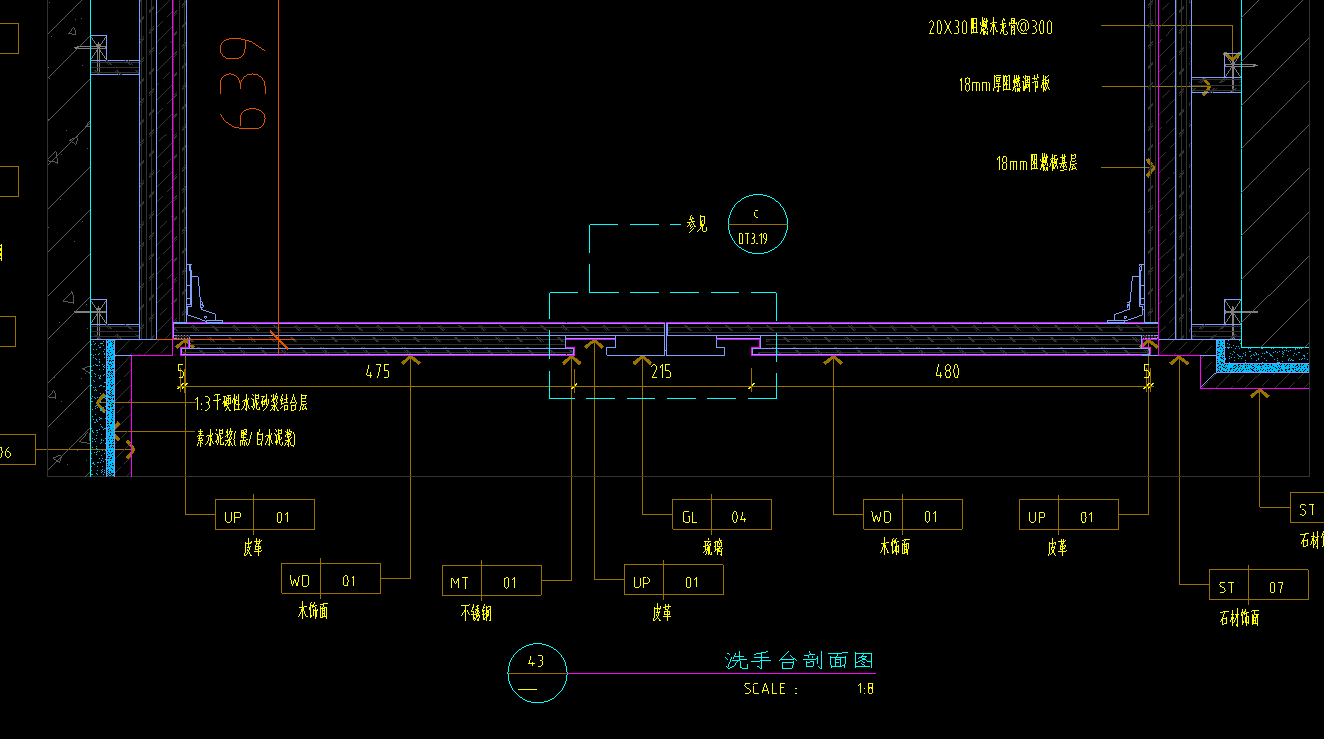Click the drawing number 43 circle
Viewport: 1324px width, 739px height.
tap(537, 673)
